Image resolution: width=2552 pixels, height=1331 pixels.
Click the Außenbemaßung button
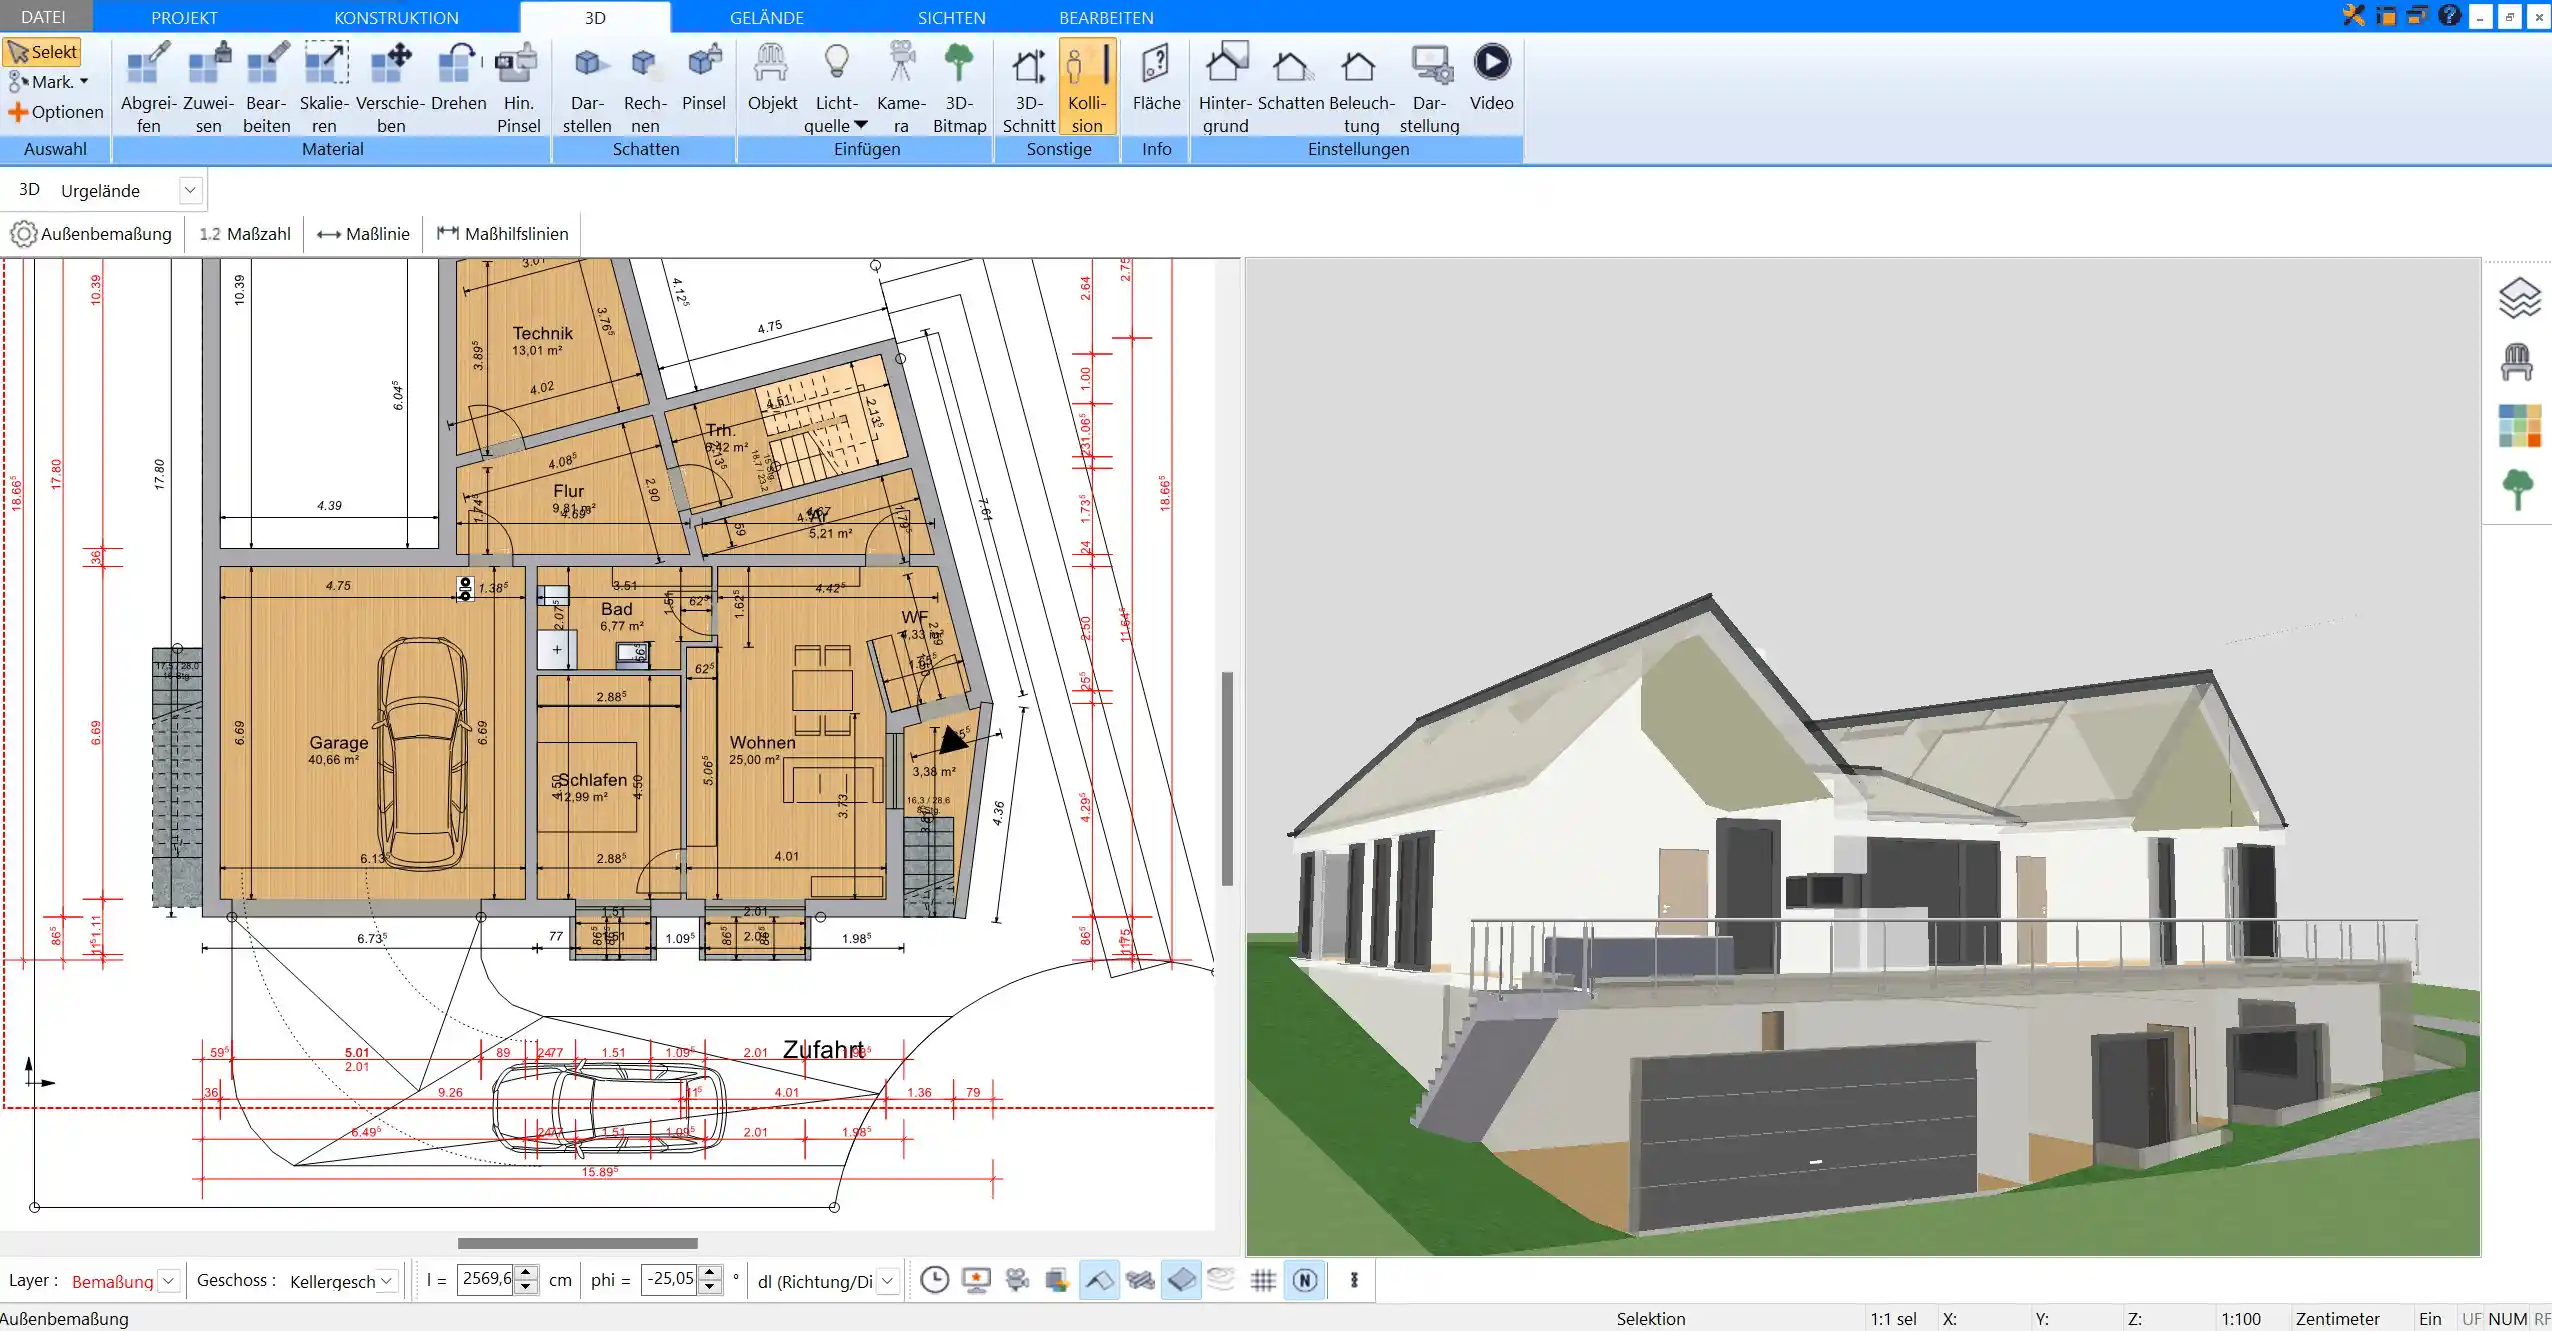coord(91,234)
